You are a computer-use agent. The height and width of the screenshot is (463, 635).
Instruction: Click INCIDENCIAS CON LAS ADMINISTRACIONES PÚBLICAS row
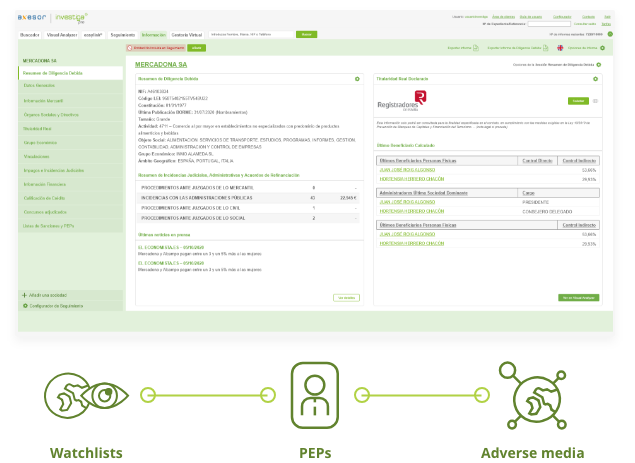[x=248, y=198]
